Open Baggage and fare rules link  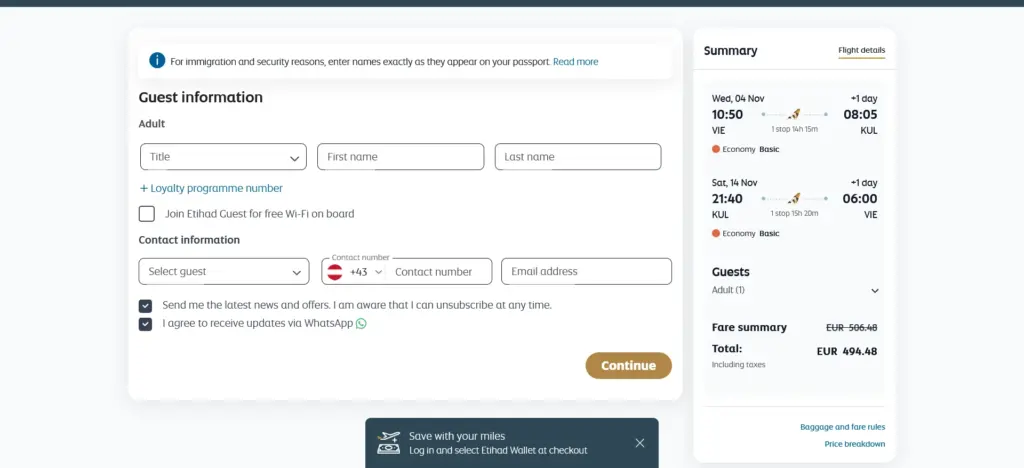(842, 427)
